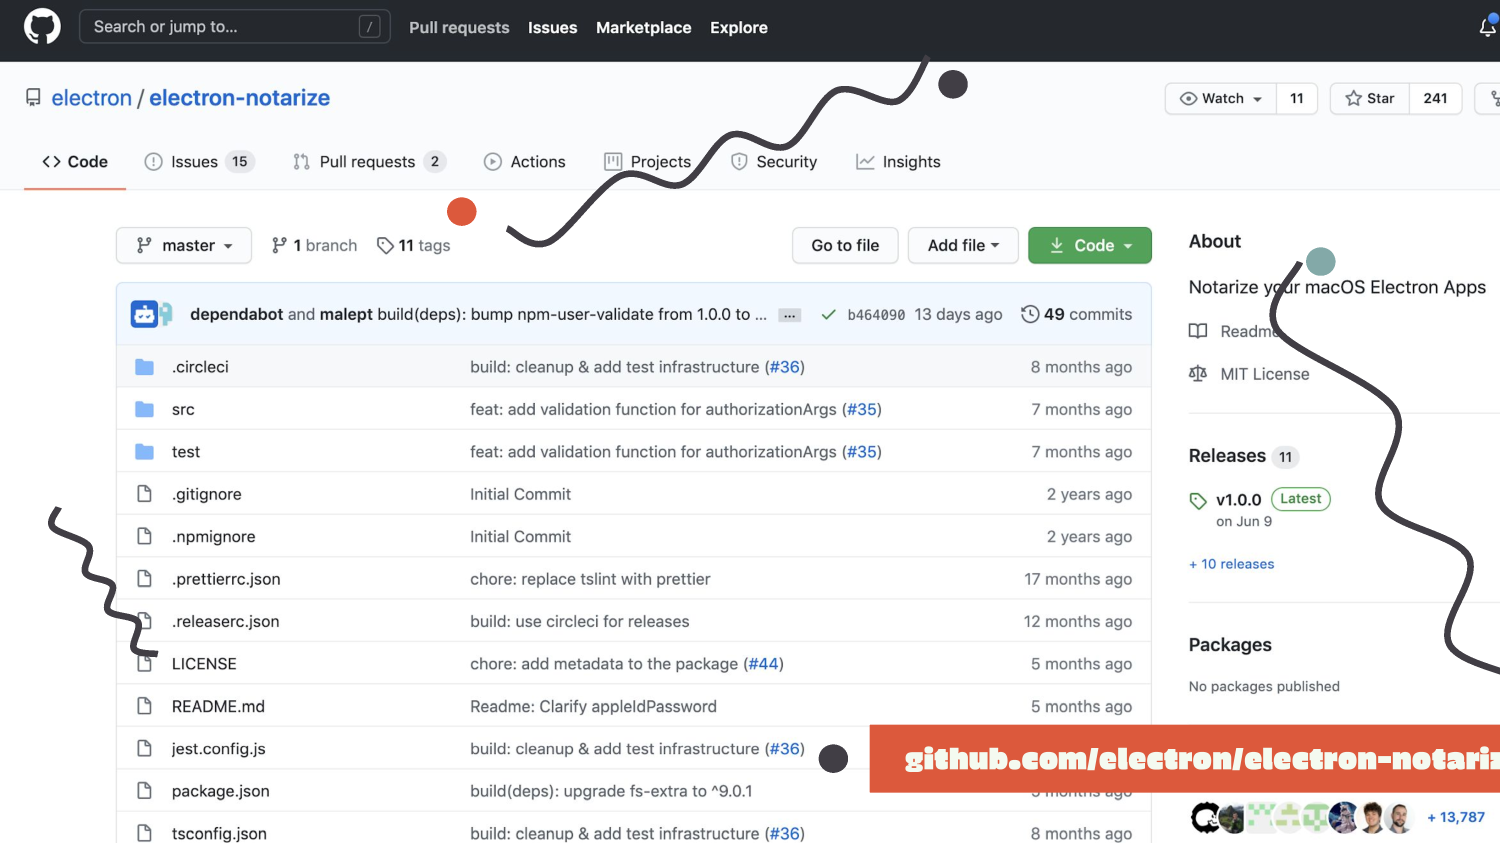Screen dimensions: 1500x843
Task: Click the commit status checkmark icon
Action: 828,315
